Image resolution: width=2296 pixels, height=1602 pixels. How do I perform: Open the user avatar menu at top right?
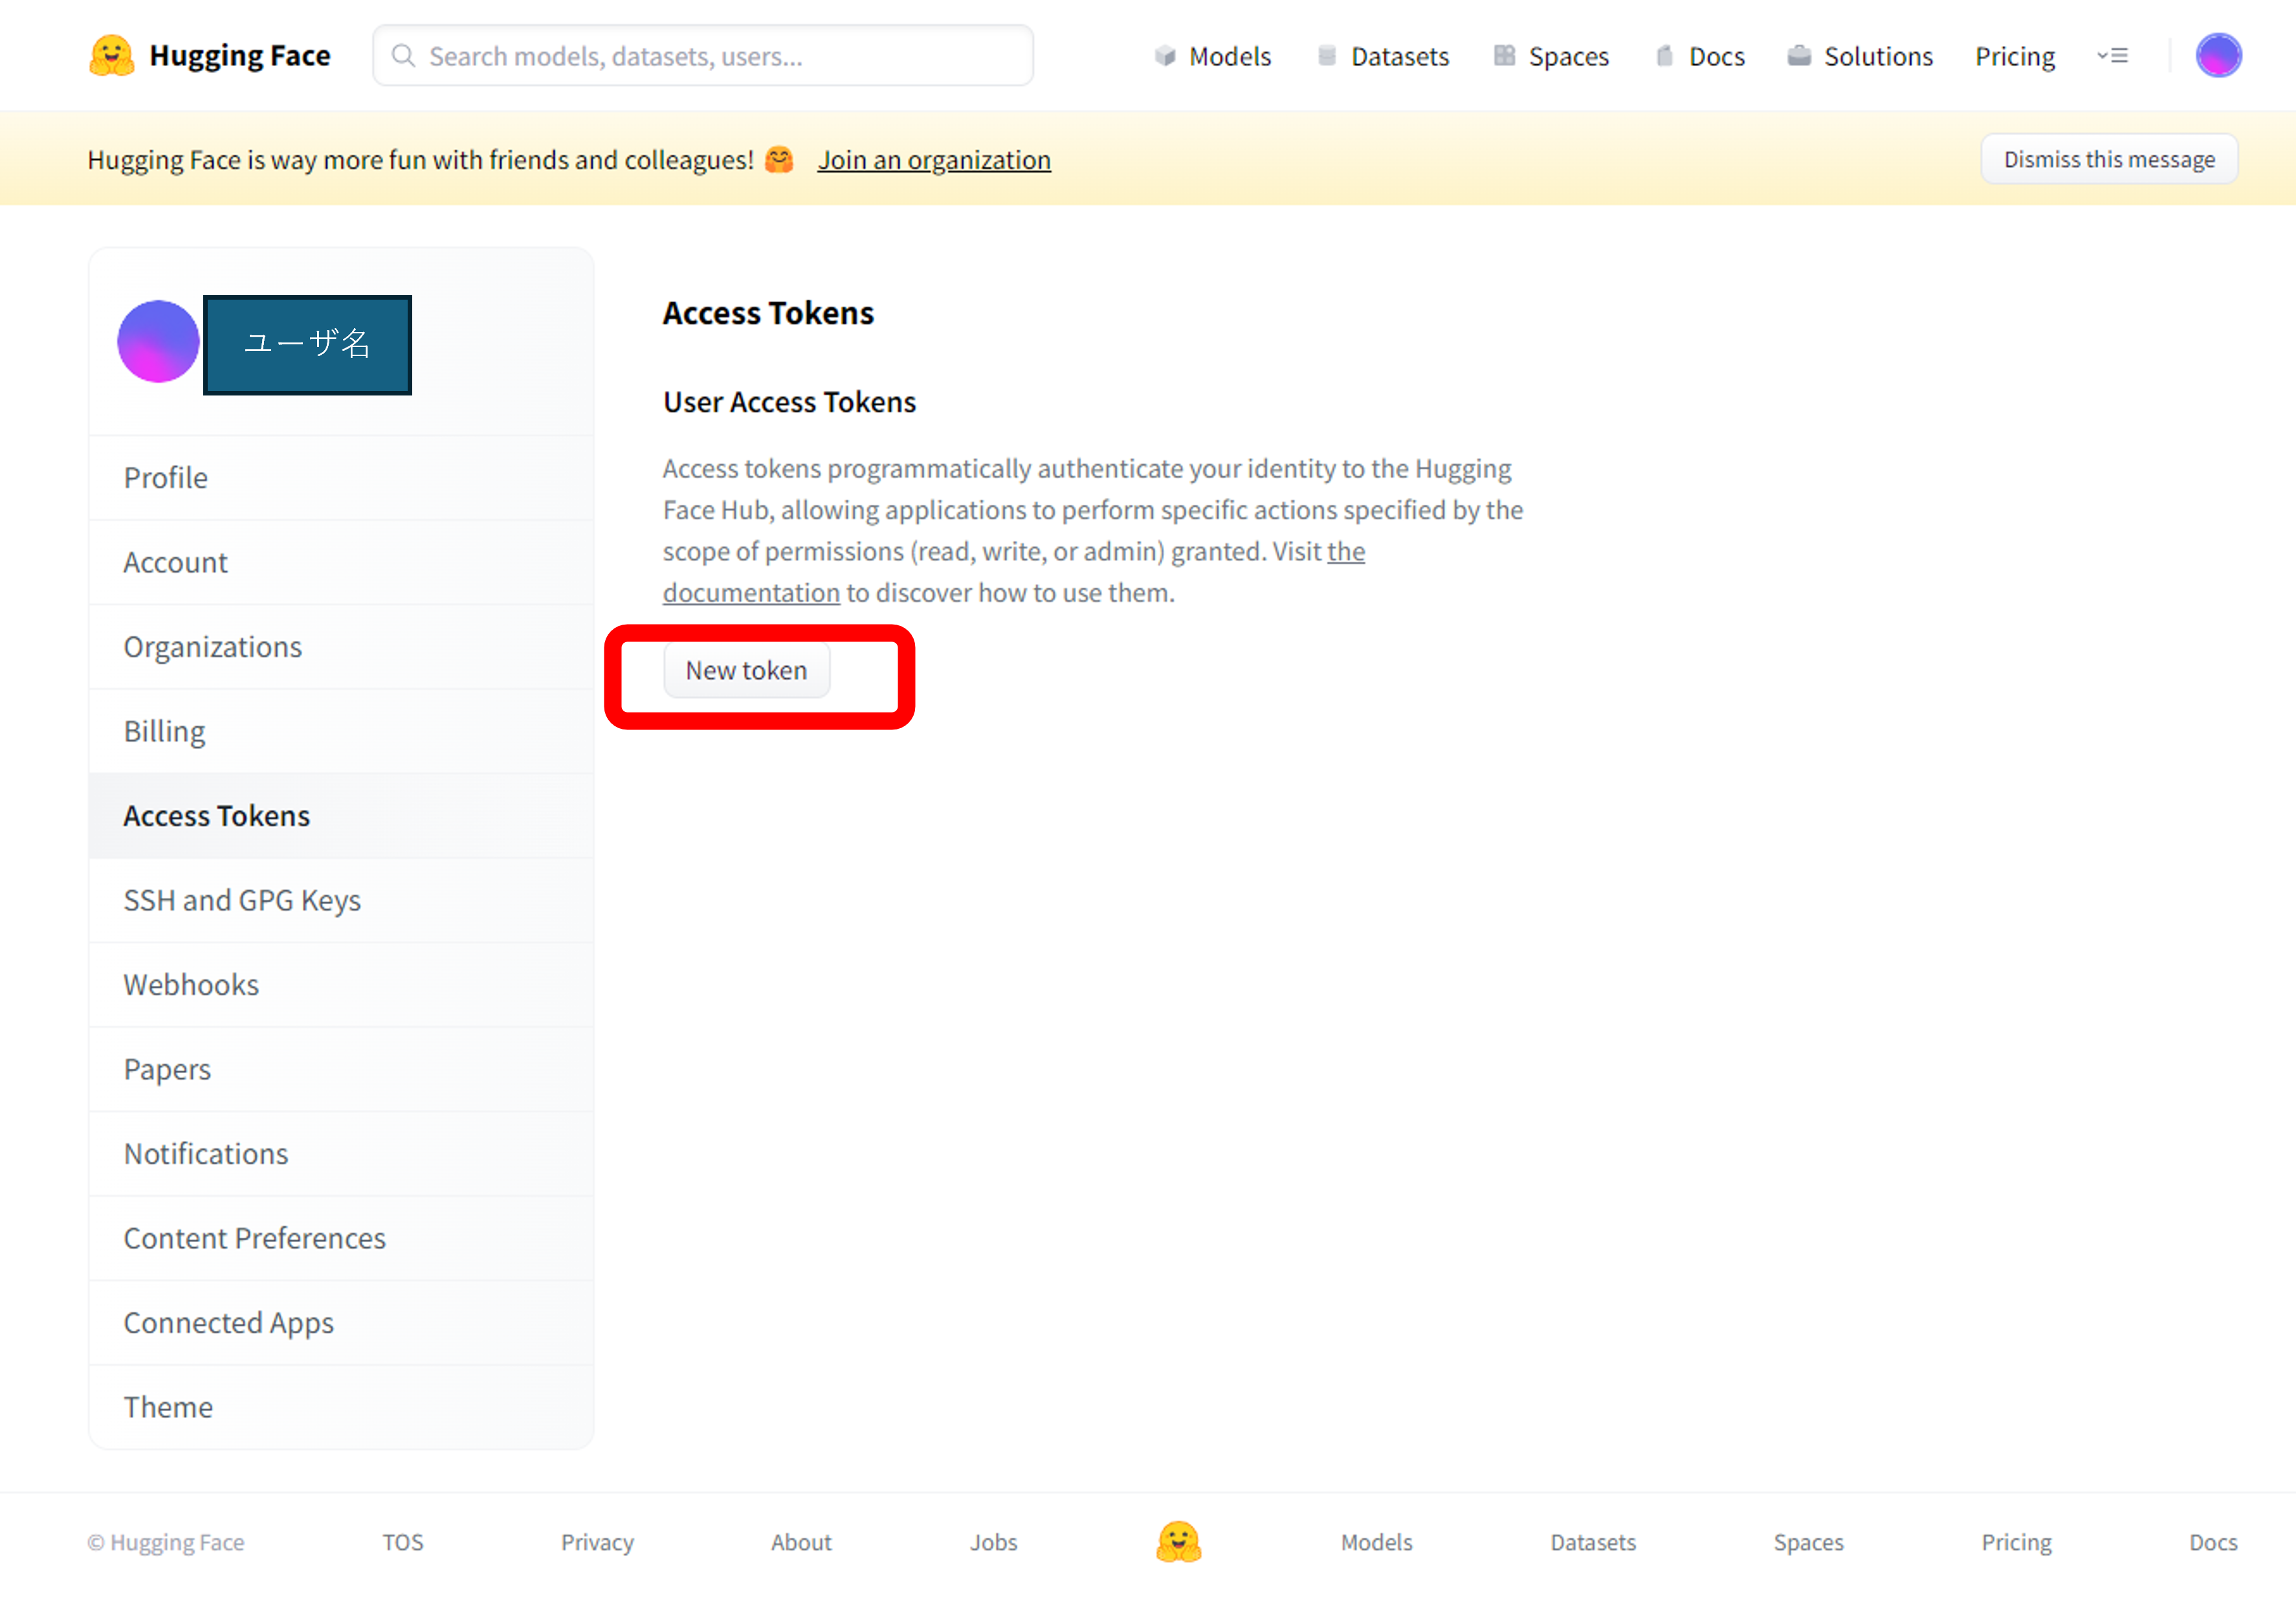click(x=2218, y=55)
